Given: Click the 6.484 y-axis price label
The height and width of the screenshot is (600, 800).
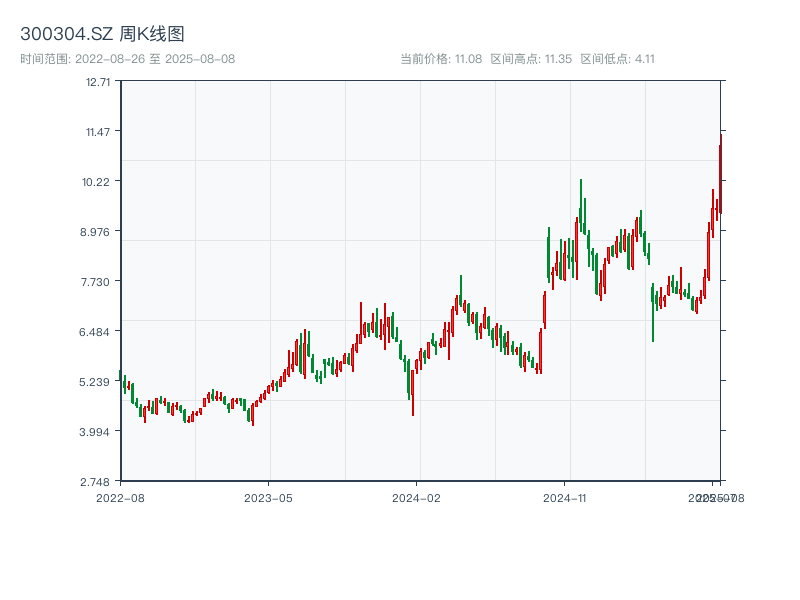Looking at the screenshot, I should 97,332.
